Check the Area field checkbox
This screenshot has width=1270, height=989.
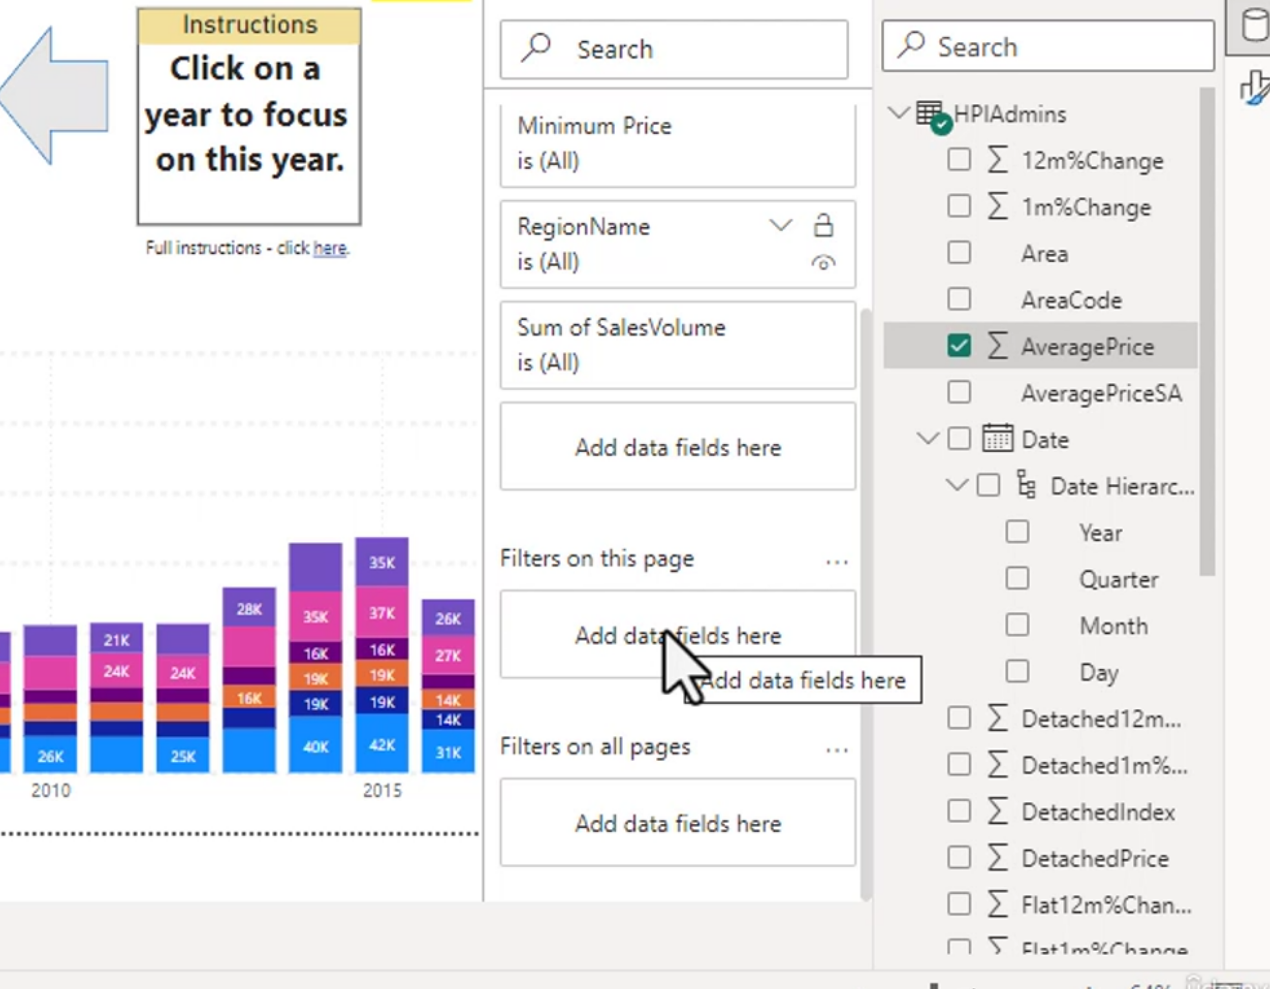coord(959,252)
